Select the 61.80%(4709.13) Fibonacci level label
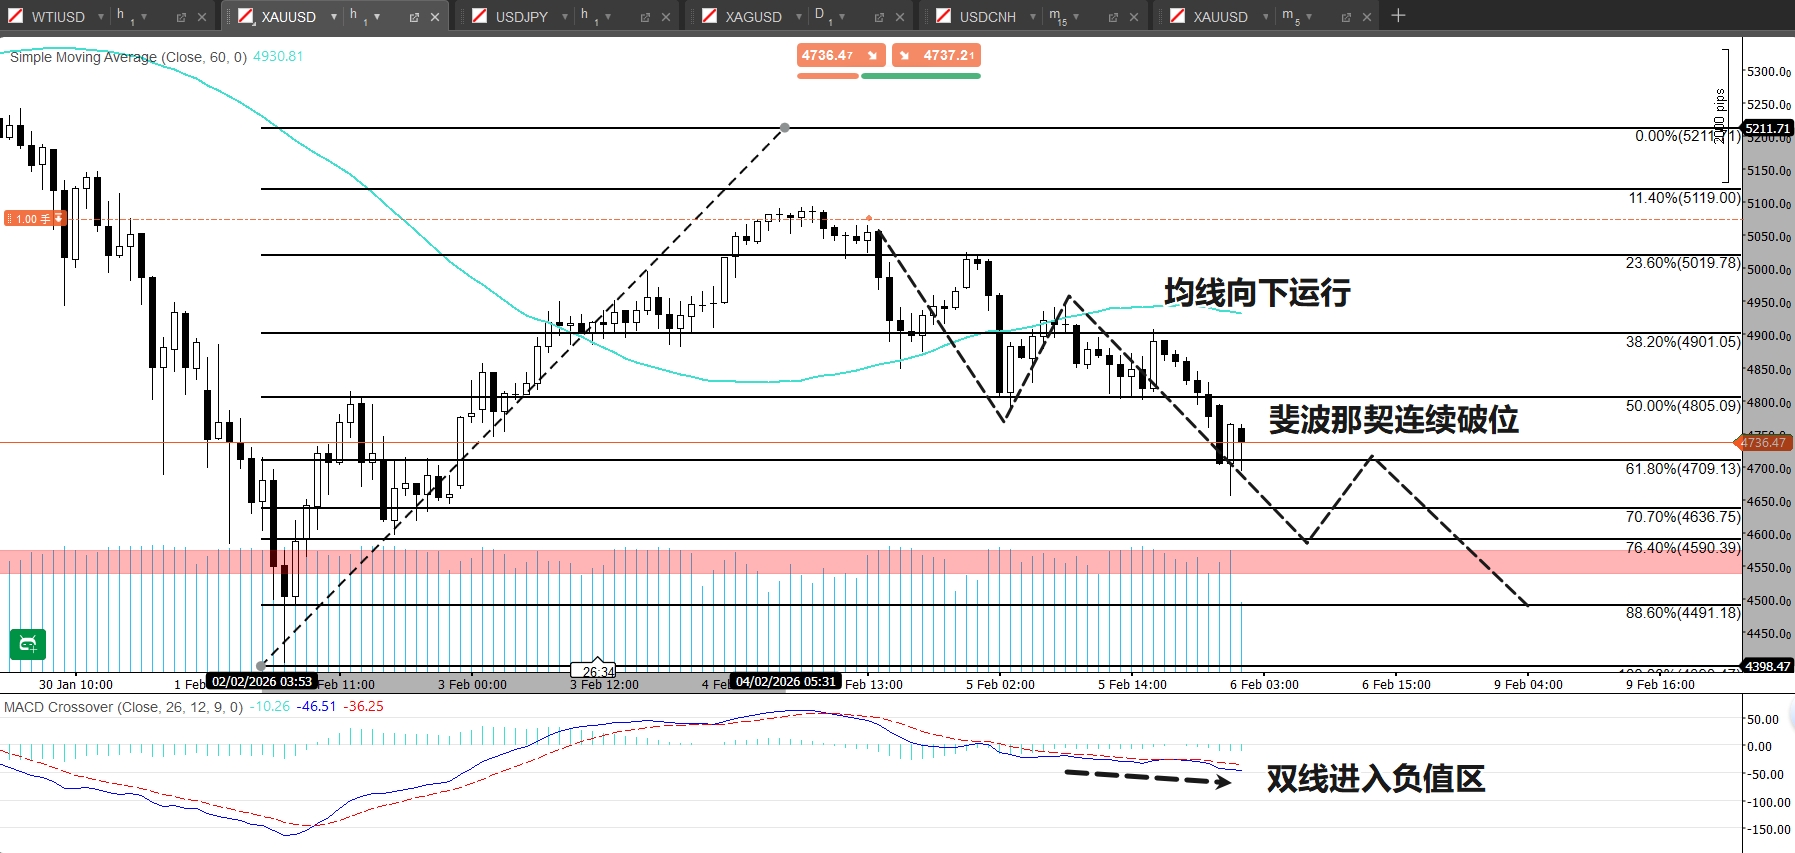Screen dimensions: 1795x853 1683,469
